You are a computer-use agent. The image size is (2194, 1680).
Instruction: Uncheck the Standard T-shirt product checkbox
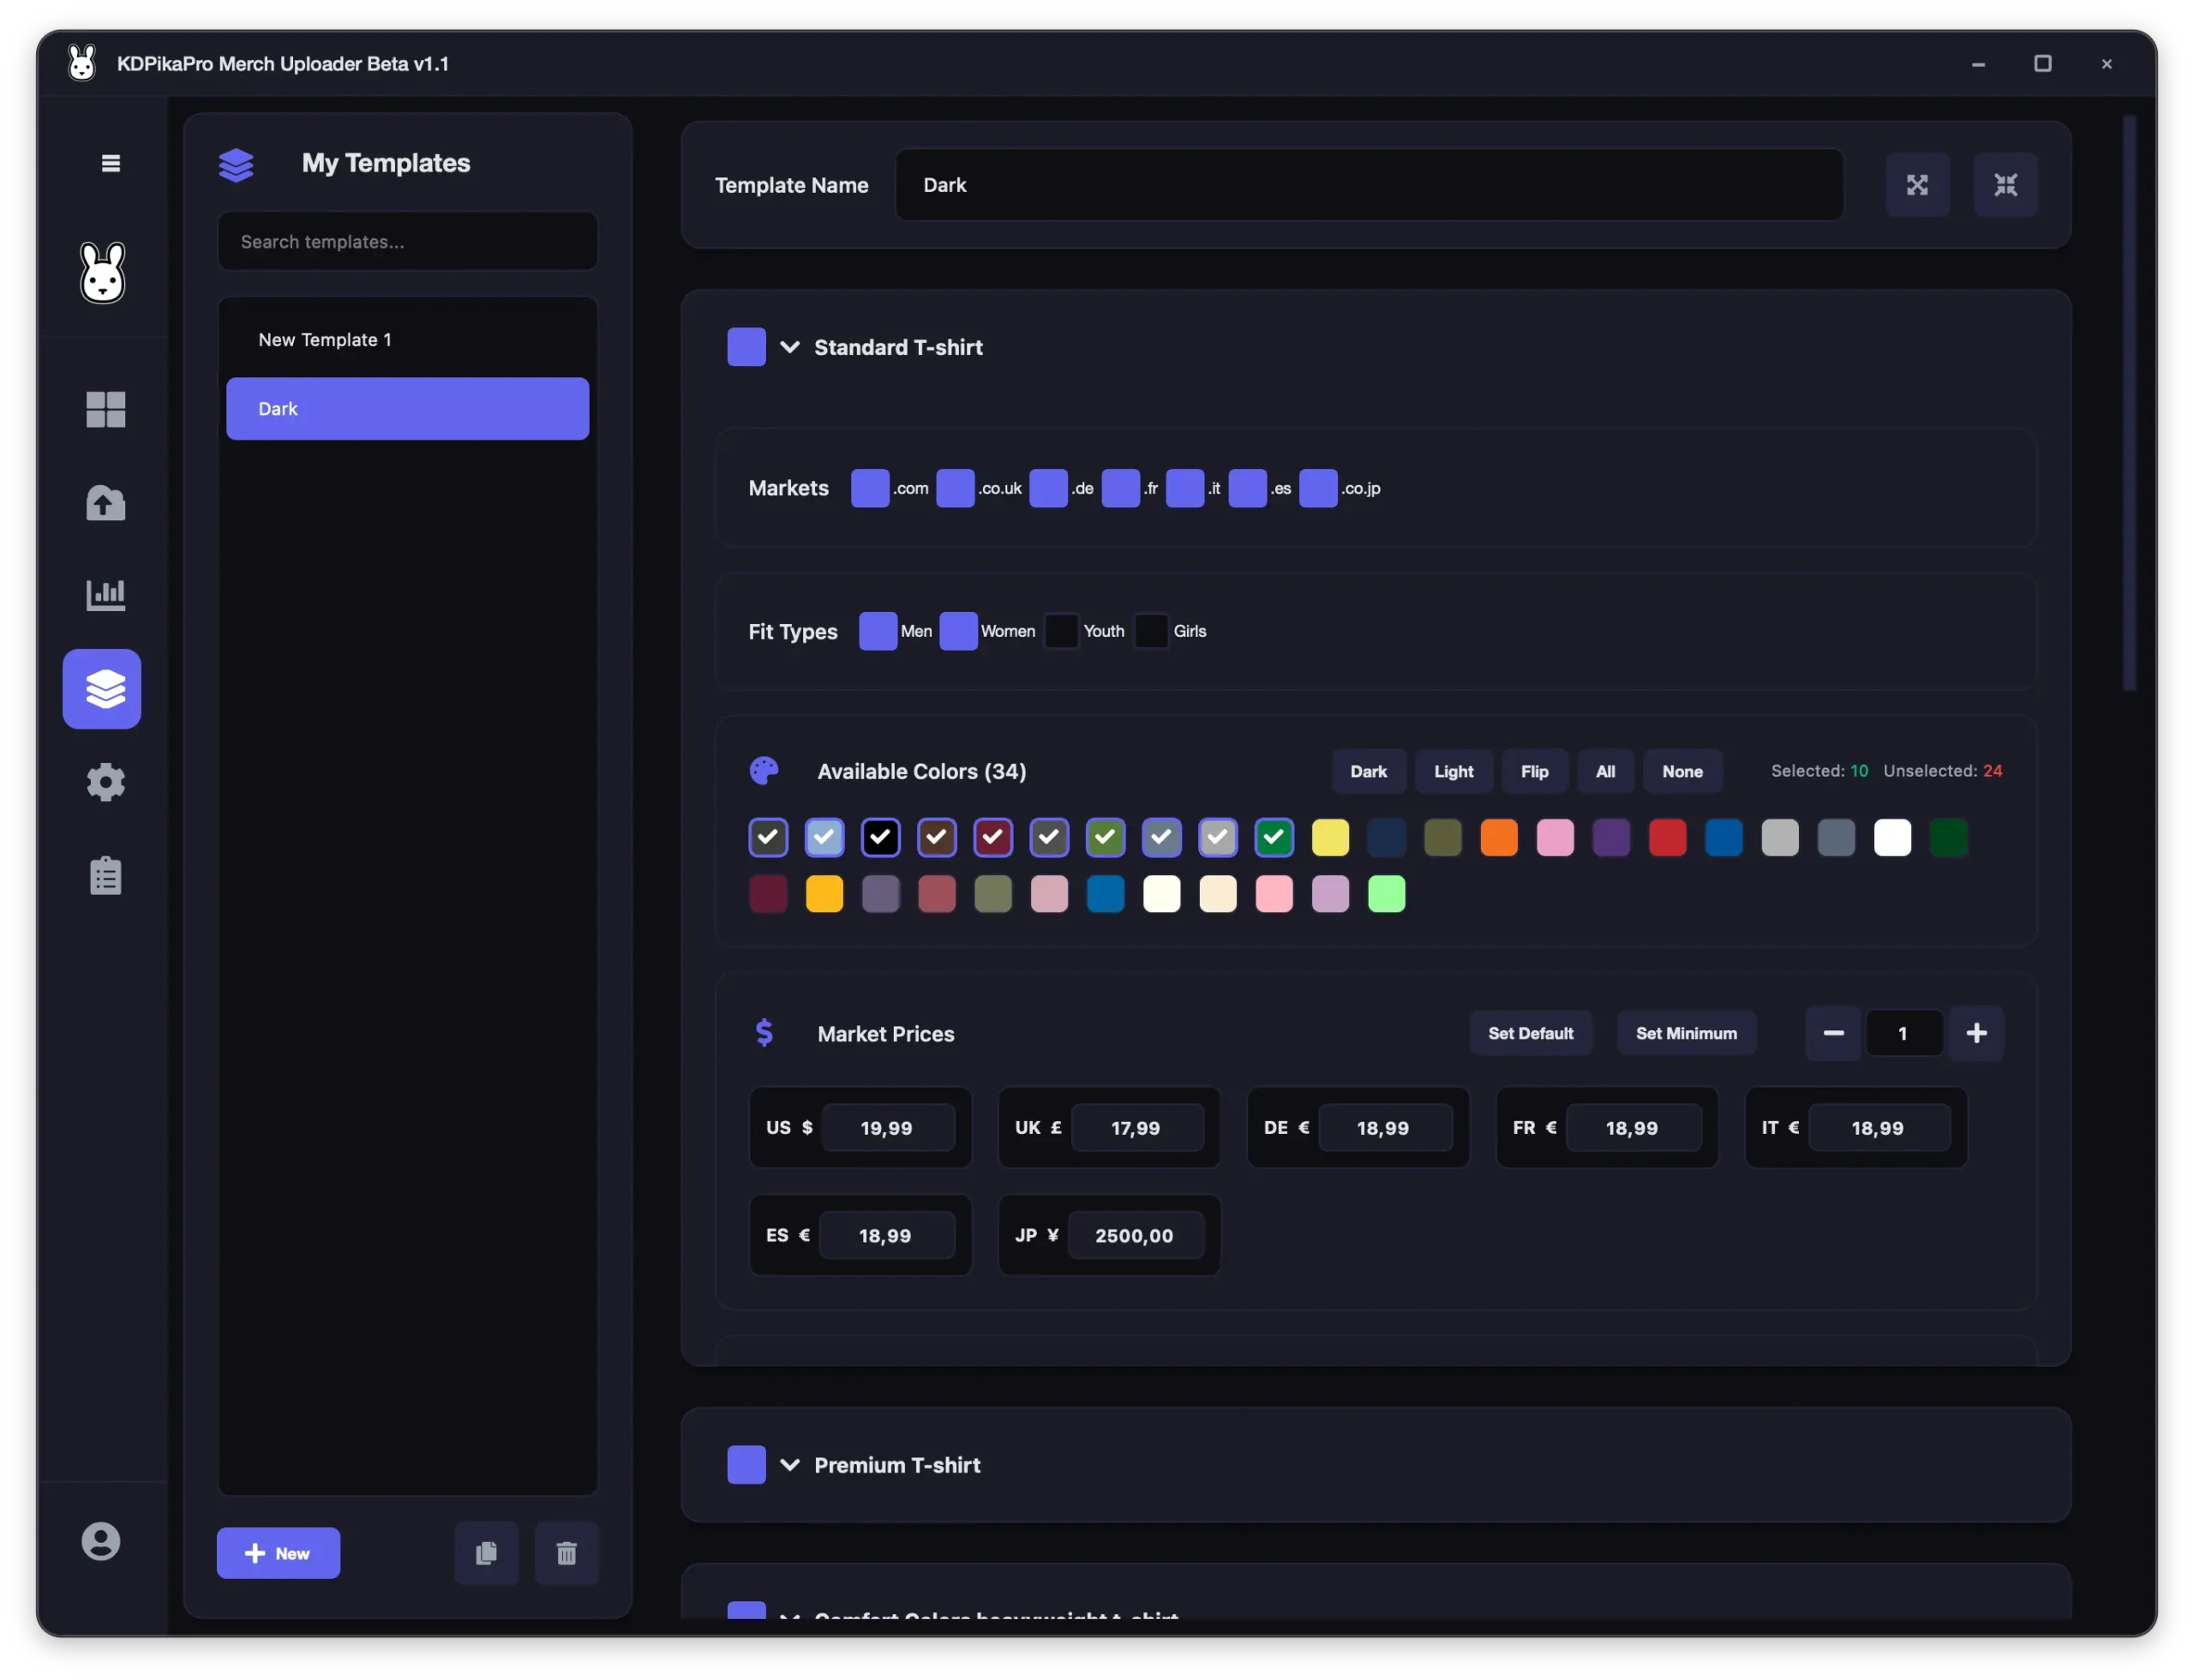[x=746, y=347]
